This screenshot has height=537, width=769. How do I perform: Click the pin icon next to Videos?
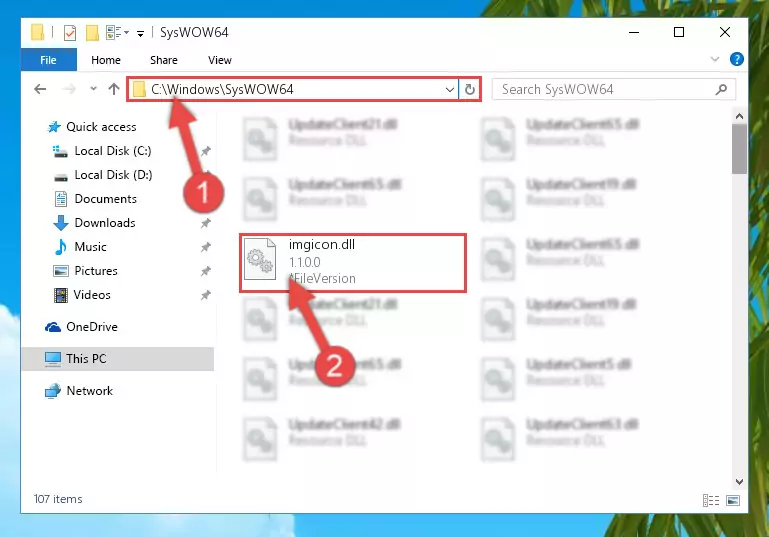coord(205,295)
